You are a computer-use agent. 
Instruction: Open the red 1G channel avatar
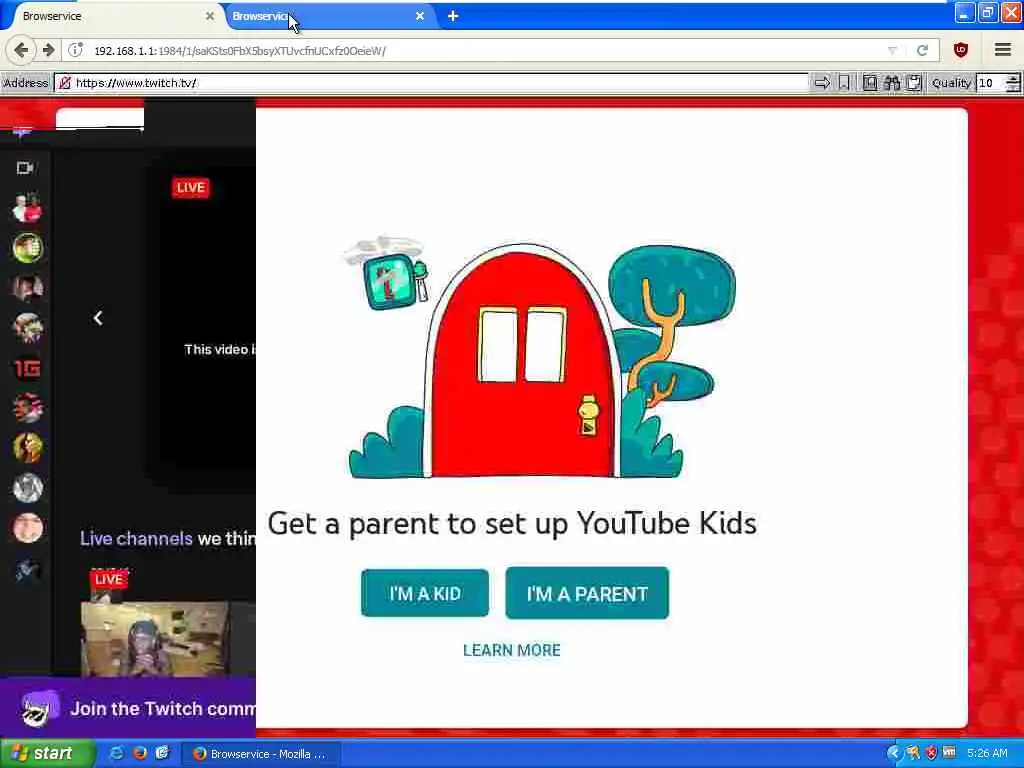tap(27, 368)
